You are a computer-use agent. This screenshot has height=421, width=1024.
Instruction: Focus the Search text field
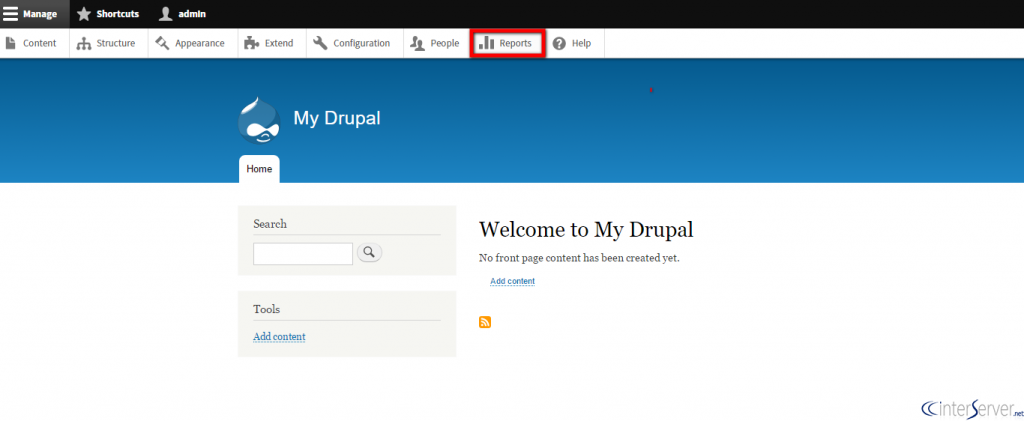coord(303,254)
